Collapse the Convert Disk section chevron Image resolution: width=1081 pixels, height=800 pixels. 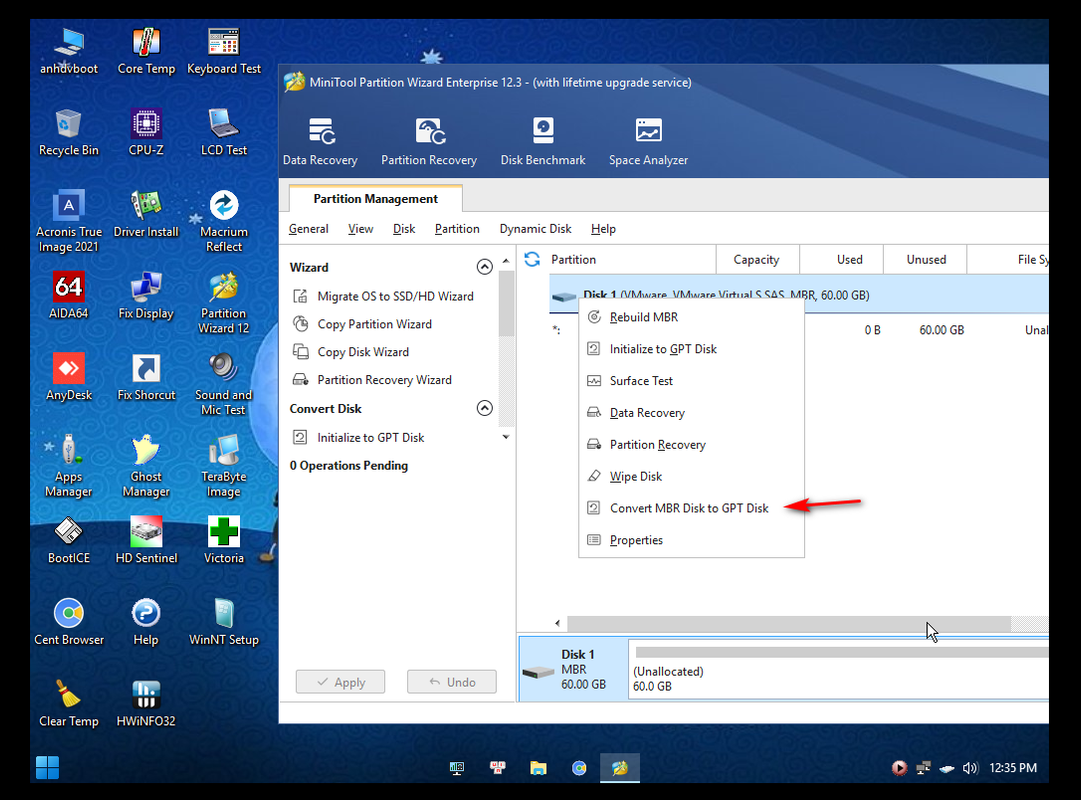(485, 408)
